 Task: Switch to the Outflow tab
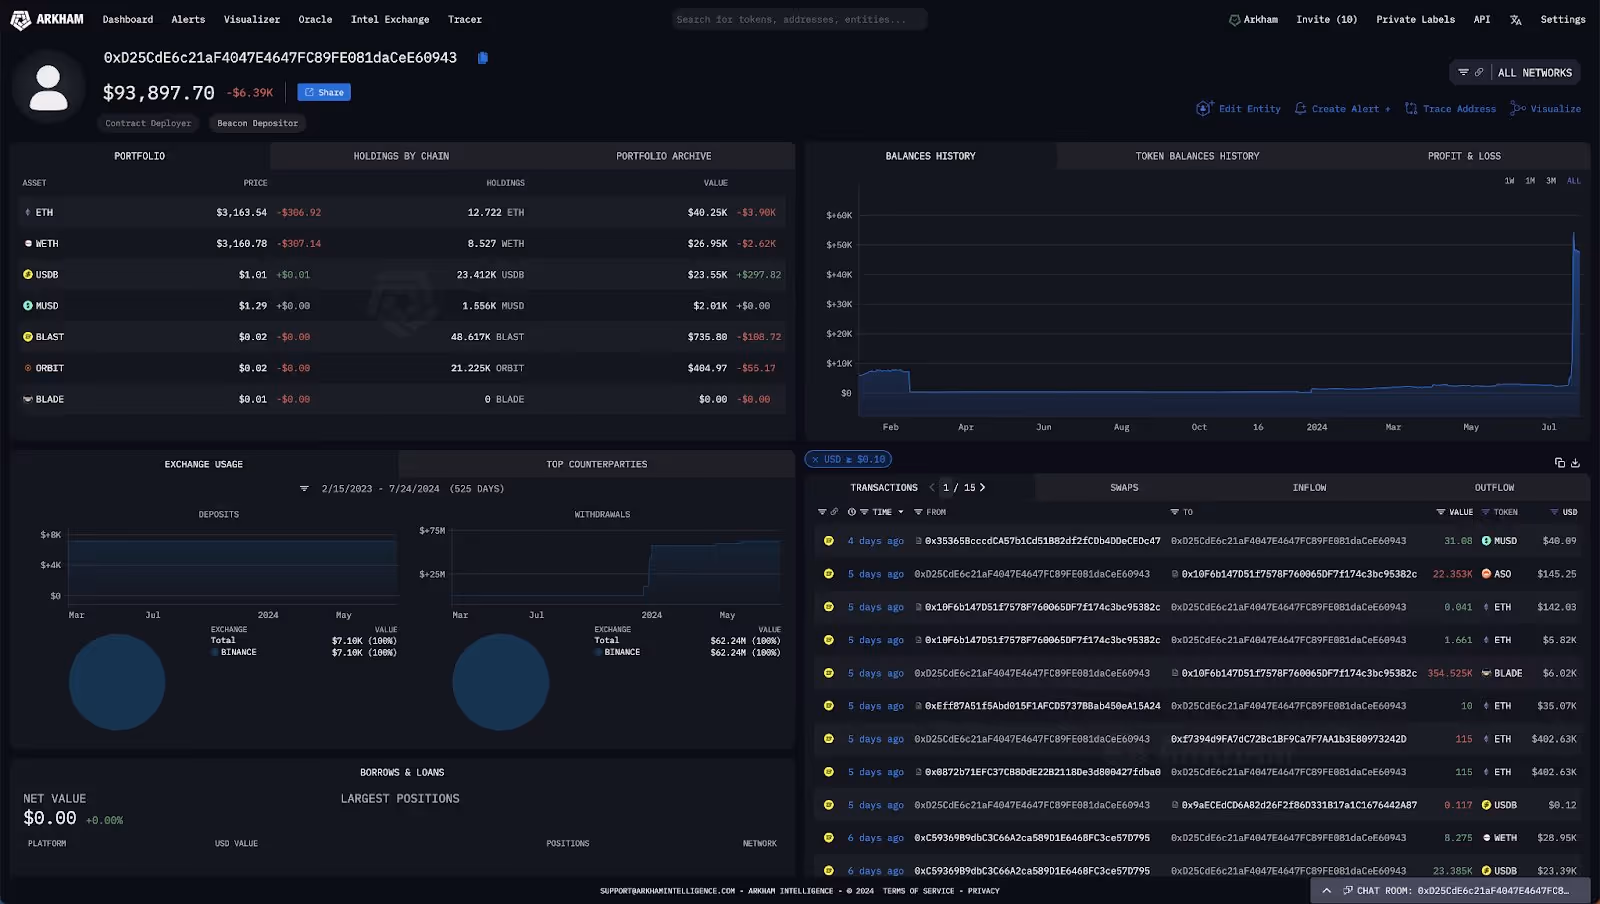point(1494,488)
